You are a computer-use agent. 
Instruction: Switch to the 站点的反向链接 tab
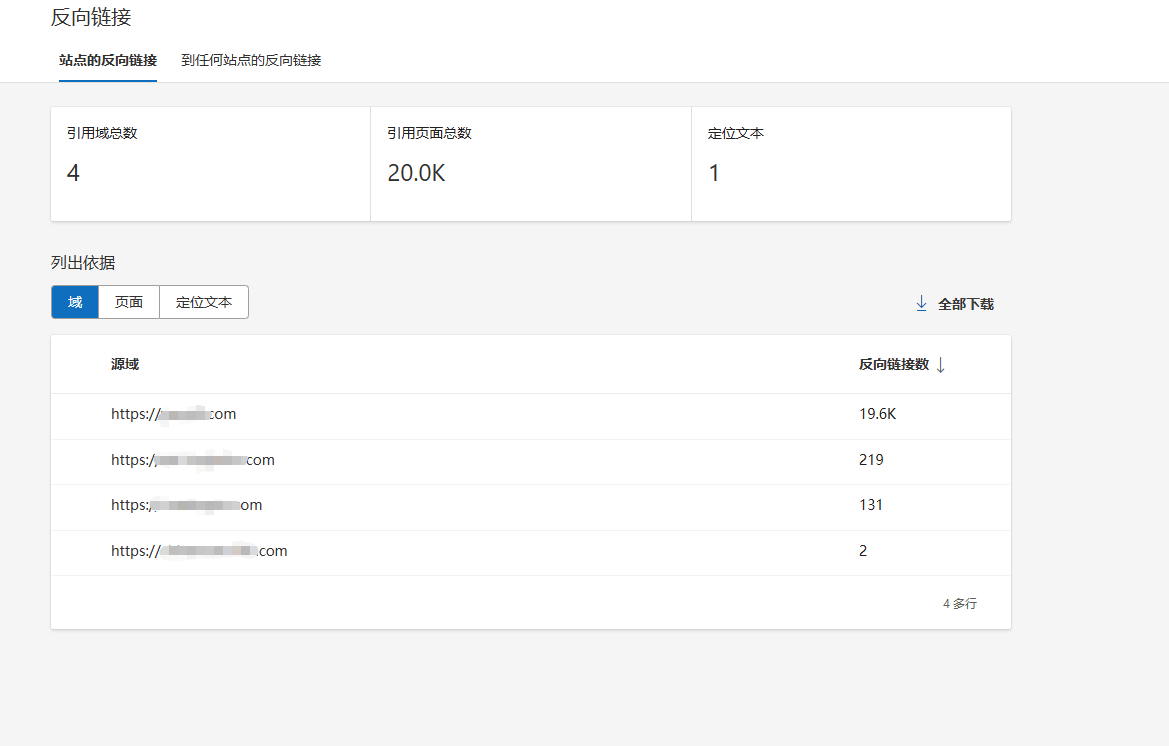coord(108,60)
